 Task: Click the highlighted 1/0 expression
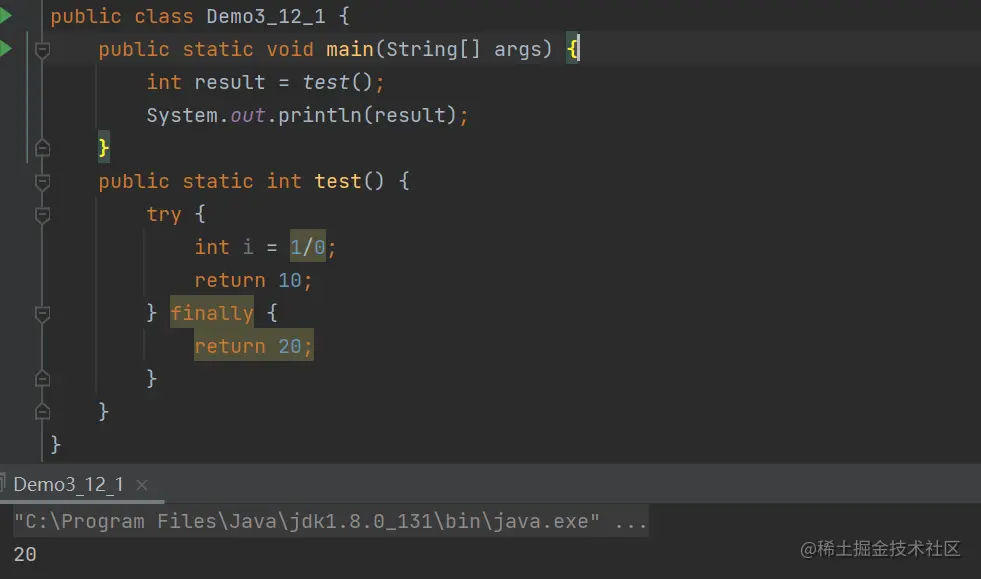[307, 247]
